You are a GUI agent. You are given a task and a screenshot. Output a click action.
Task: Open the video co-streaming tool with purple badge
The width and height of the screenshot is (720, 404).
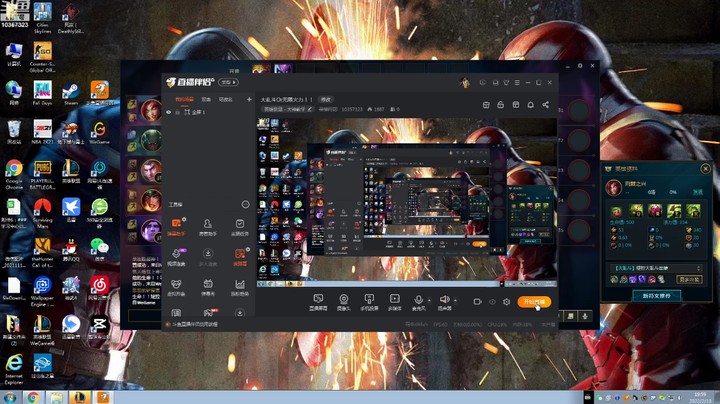click(x=176, y=257)
